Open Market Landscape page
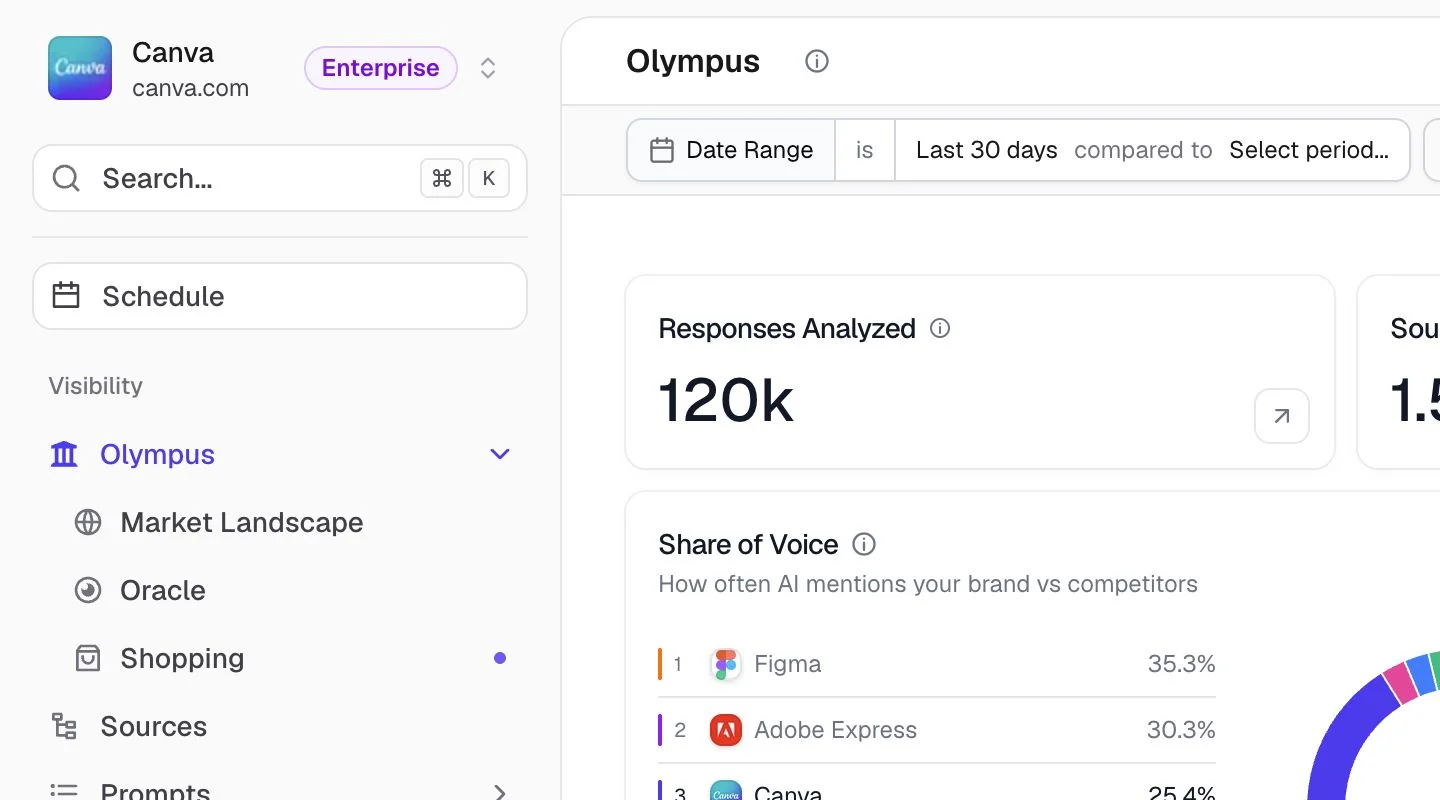The width and height of the screenshot is (1440, 800). pos(241,522)
